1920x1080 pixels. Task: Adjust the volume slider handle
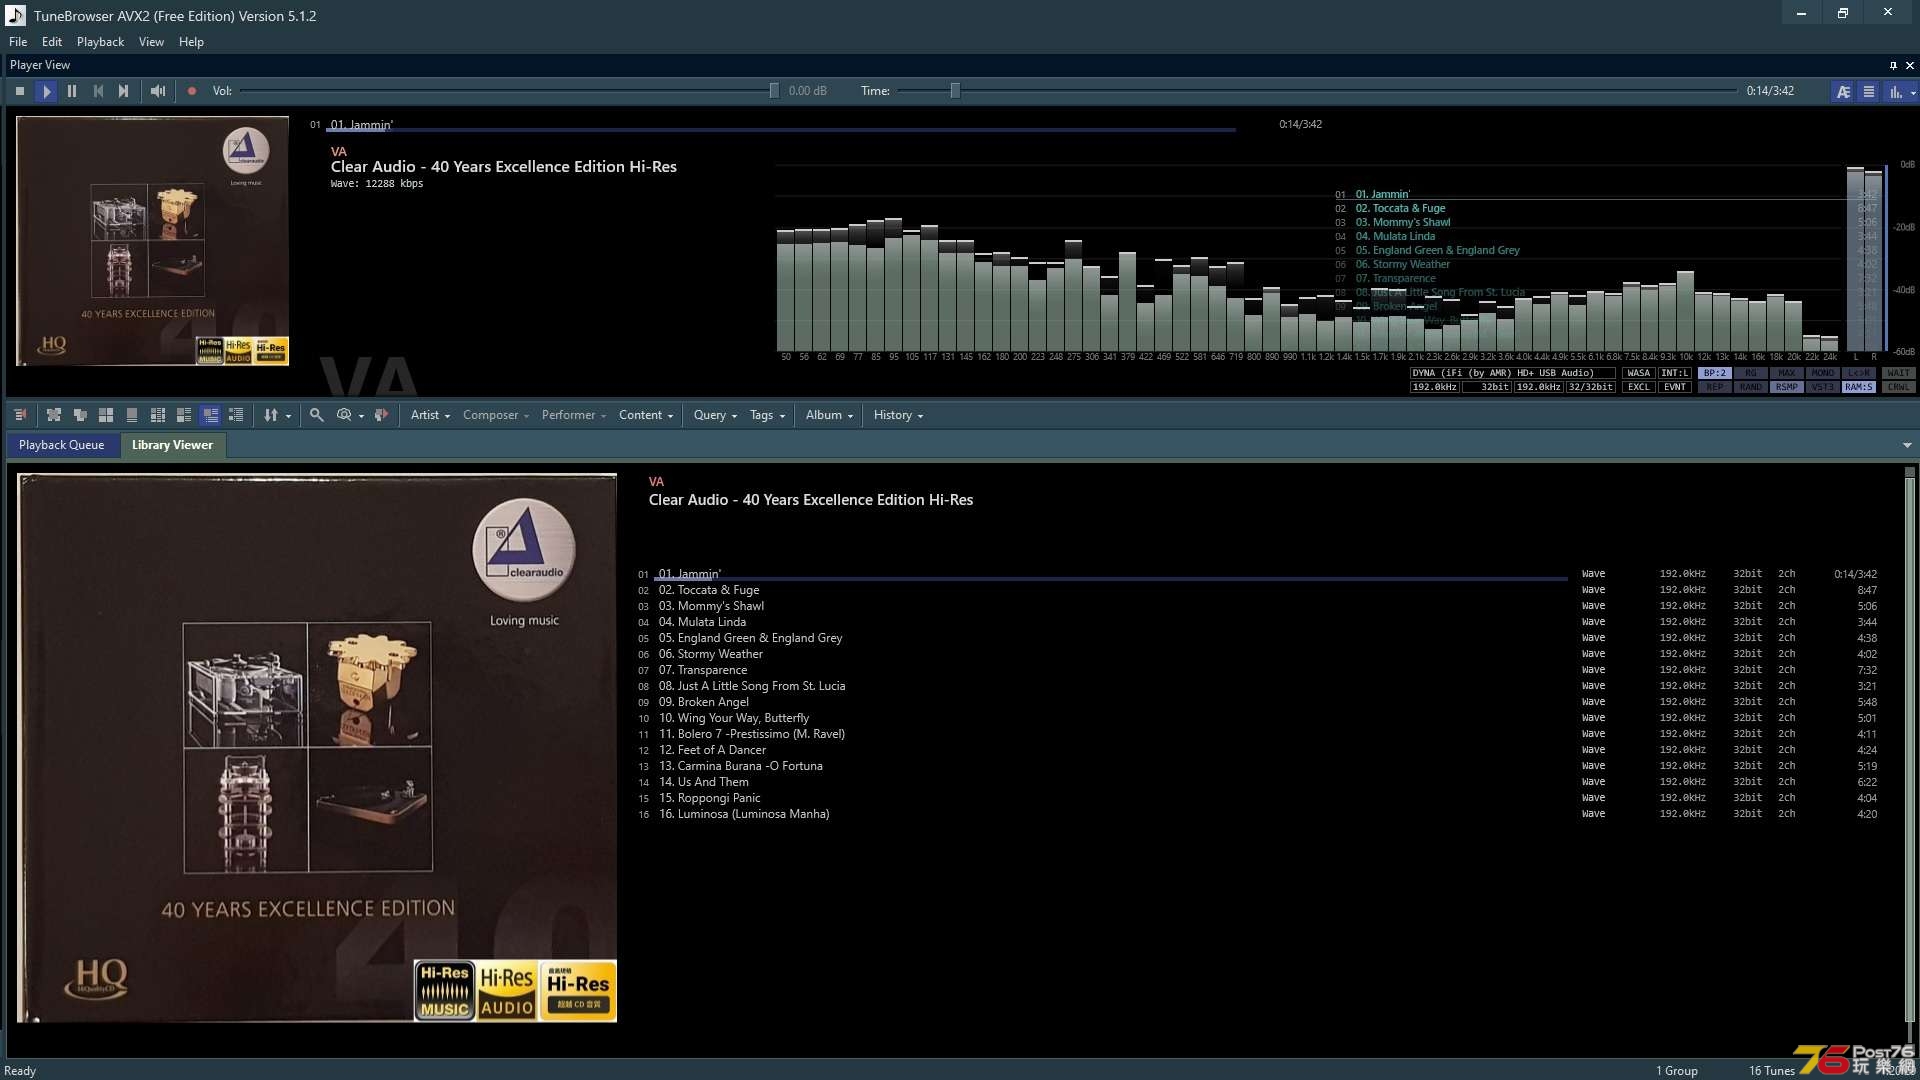click(774, 91)
